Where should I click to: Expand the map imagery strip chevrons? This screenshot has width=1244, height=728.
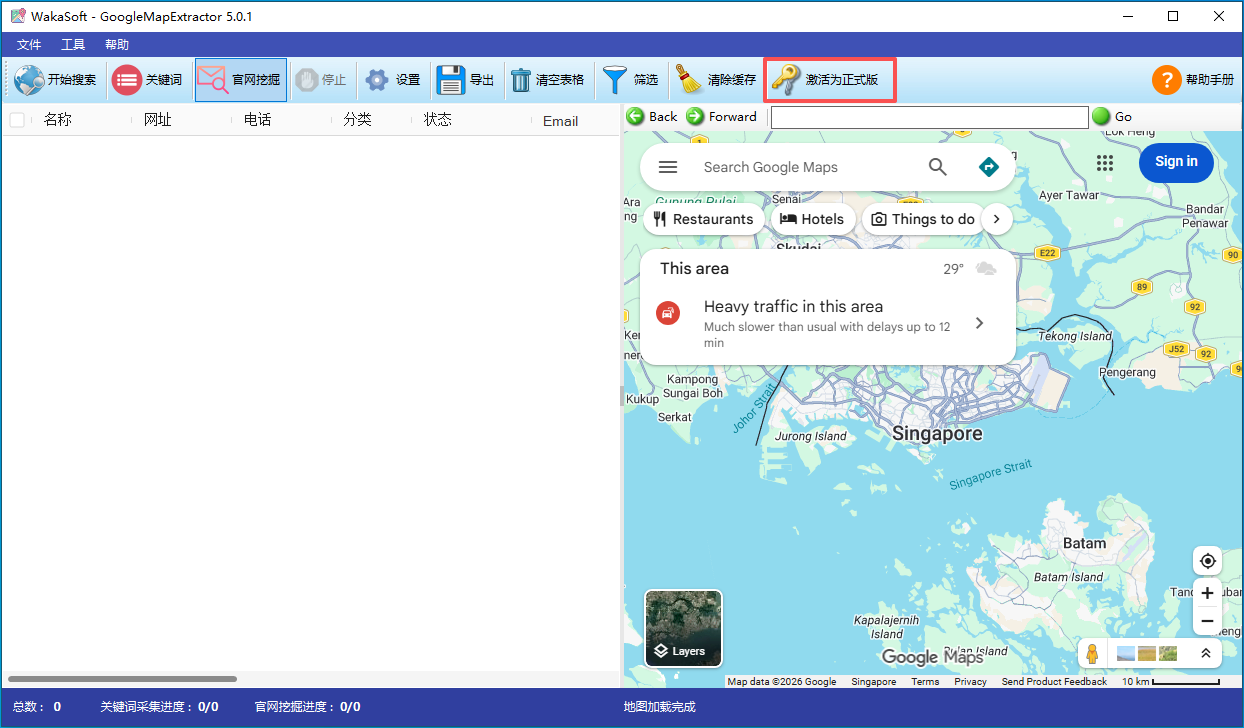click(x=1205, y=654)
